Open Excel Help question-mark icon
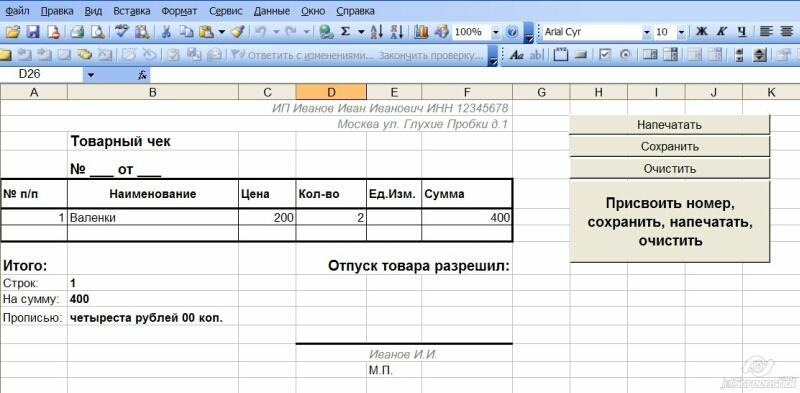Image resolution: width=800 pixels, height=393 pixels. pyautogui.click(x=512, y=32)
